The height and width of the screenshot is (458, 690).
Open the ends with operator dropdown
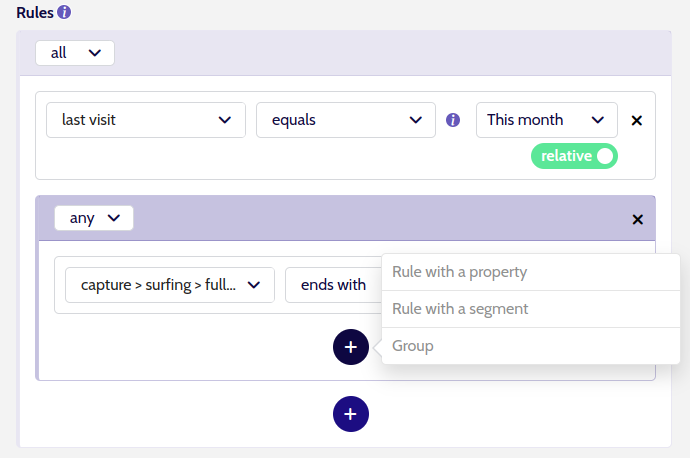click(x=333, y=285)
